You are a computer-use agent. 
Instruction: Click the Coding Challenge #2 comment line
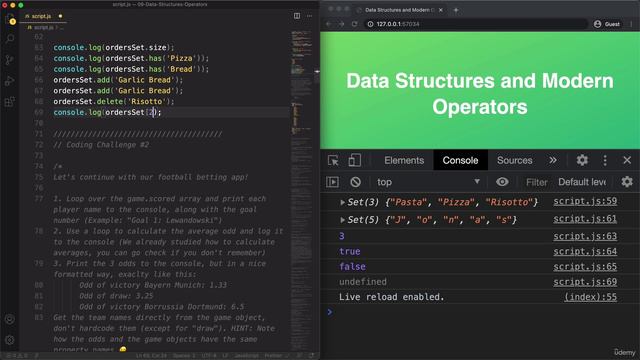point(101,144)
